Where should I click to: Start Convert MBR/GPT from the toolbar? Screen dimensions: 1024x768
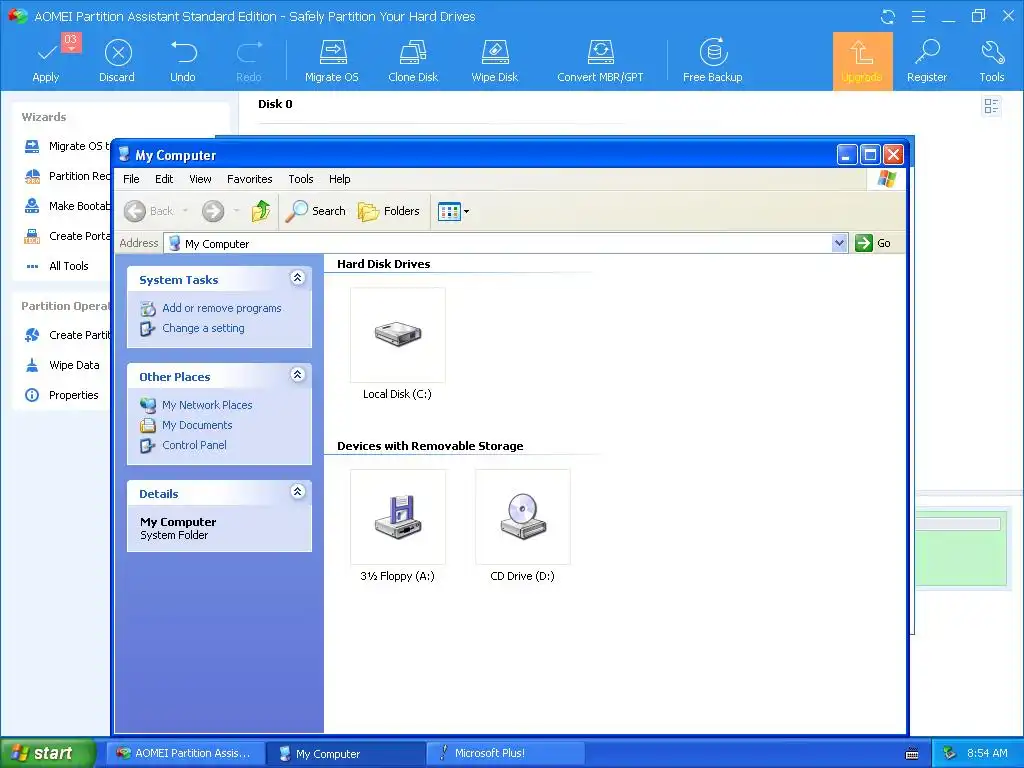[600, 61]
